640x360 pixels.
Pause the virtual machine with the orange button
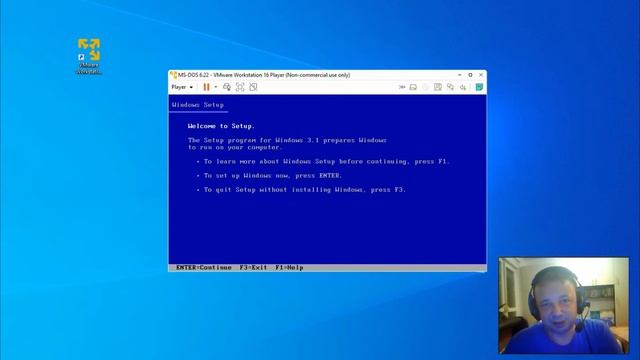click(207, 87)
